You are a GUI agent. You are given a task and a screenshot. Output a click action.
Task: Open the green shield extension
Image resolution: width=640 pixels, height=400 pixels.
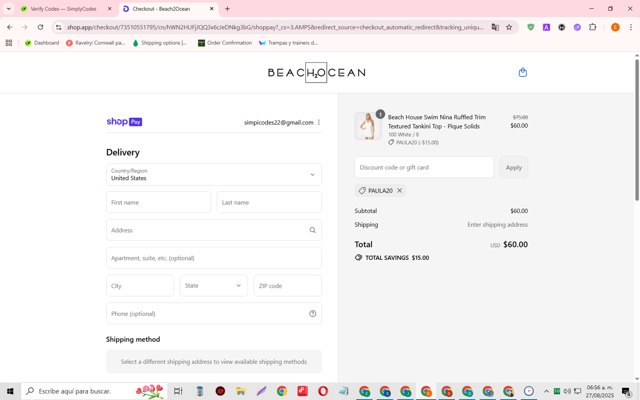click(x=531, y=27)
